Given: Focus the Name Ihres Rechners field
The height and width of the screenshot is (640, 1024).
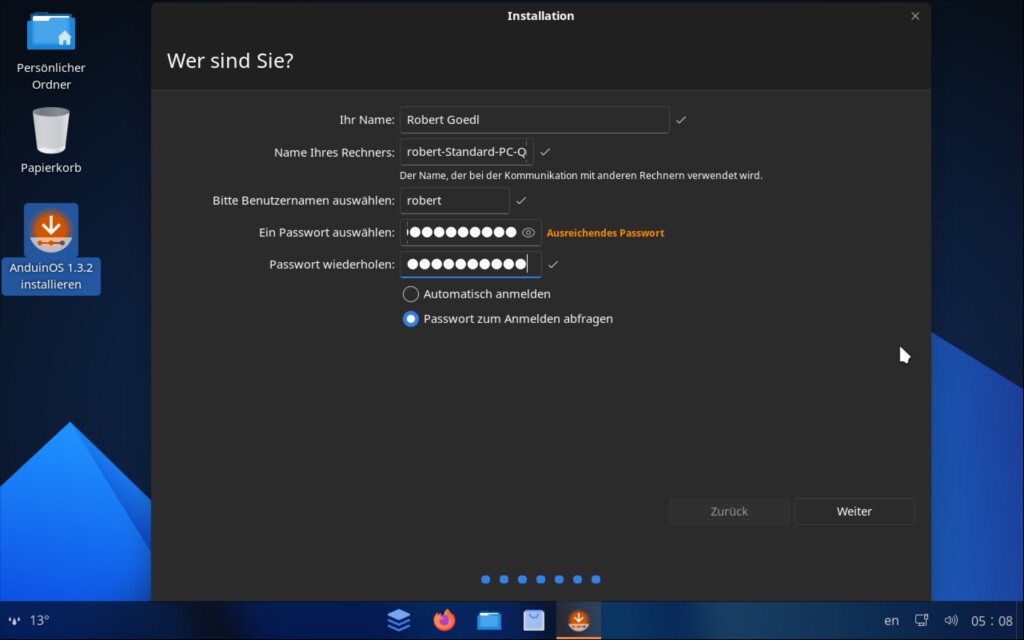Looking at the screenshot, I should (x=466, y=152).
